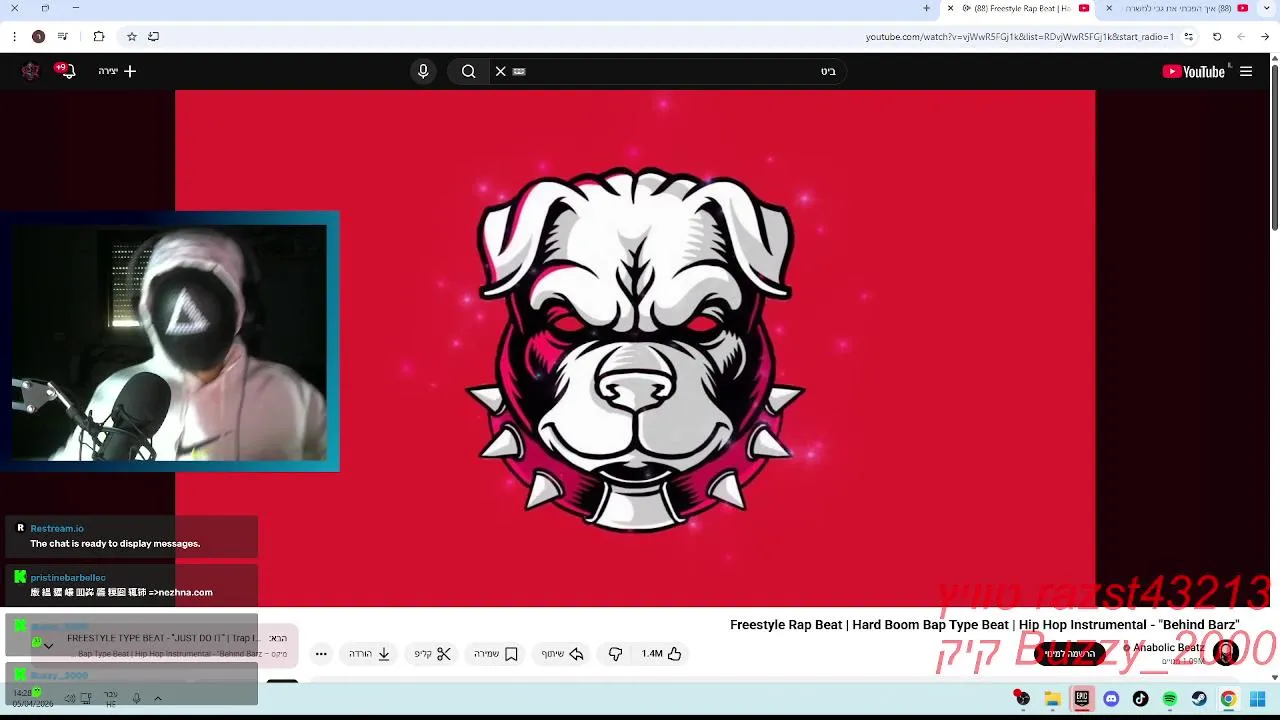Image resolution: width=1280 pixels, height=720 pixels.
Task: Submit search with the magnifier icon
Action: pos(468,71)
